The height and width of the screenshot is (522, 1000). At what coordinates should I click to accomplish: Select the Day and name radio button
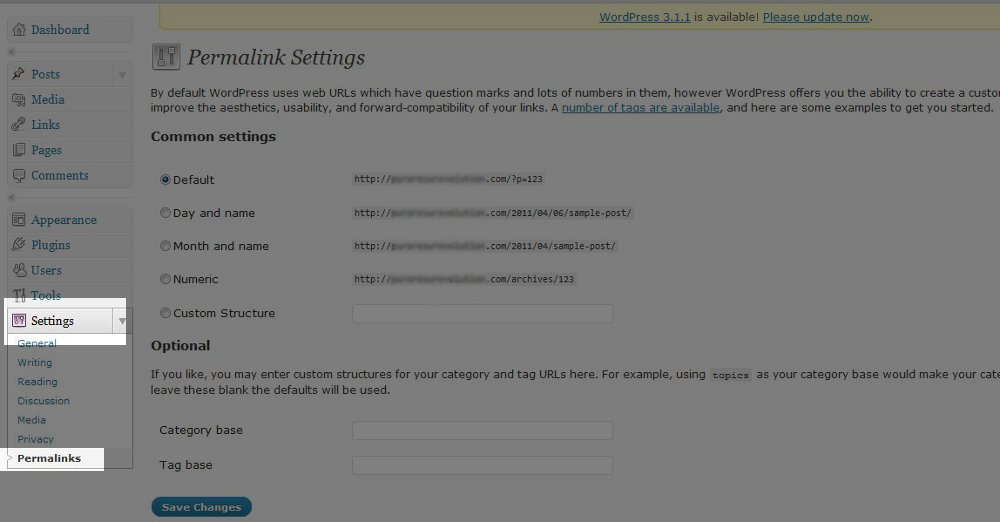pos(165,213)
